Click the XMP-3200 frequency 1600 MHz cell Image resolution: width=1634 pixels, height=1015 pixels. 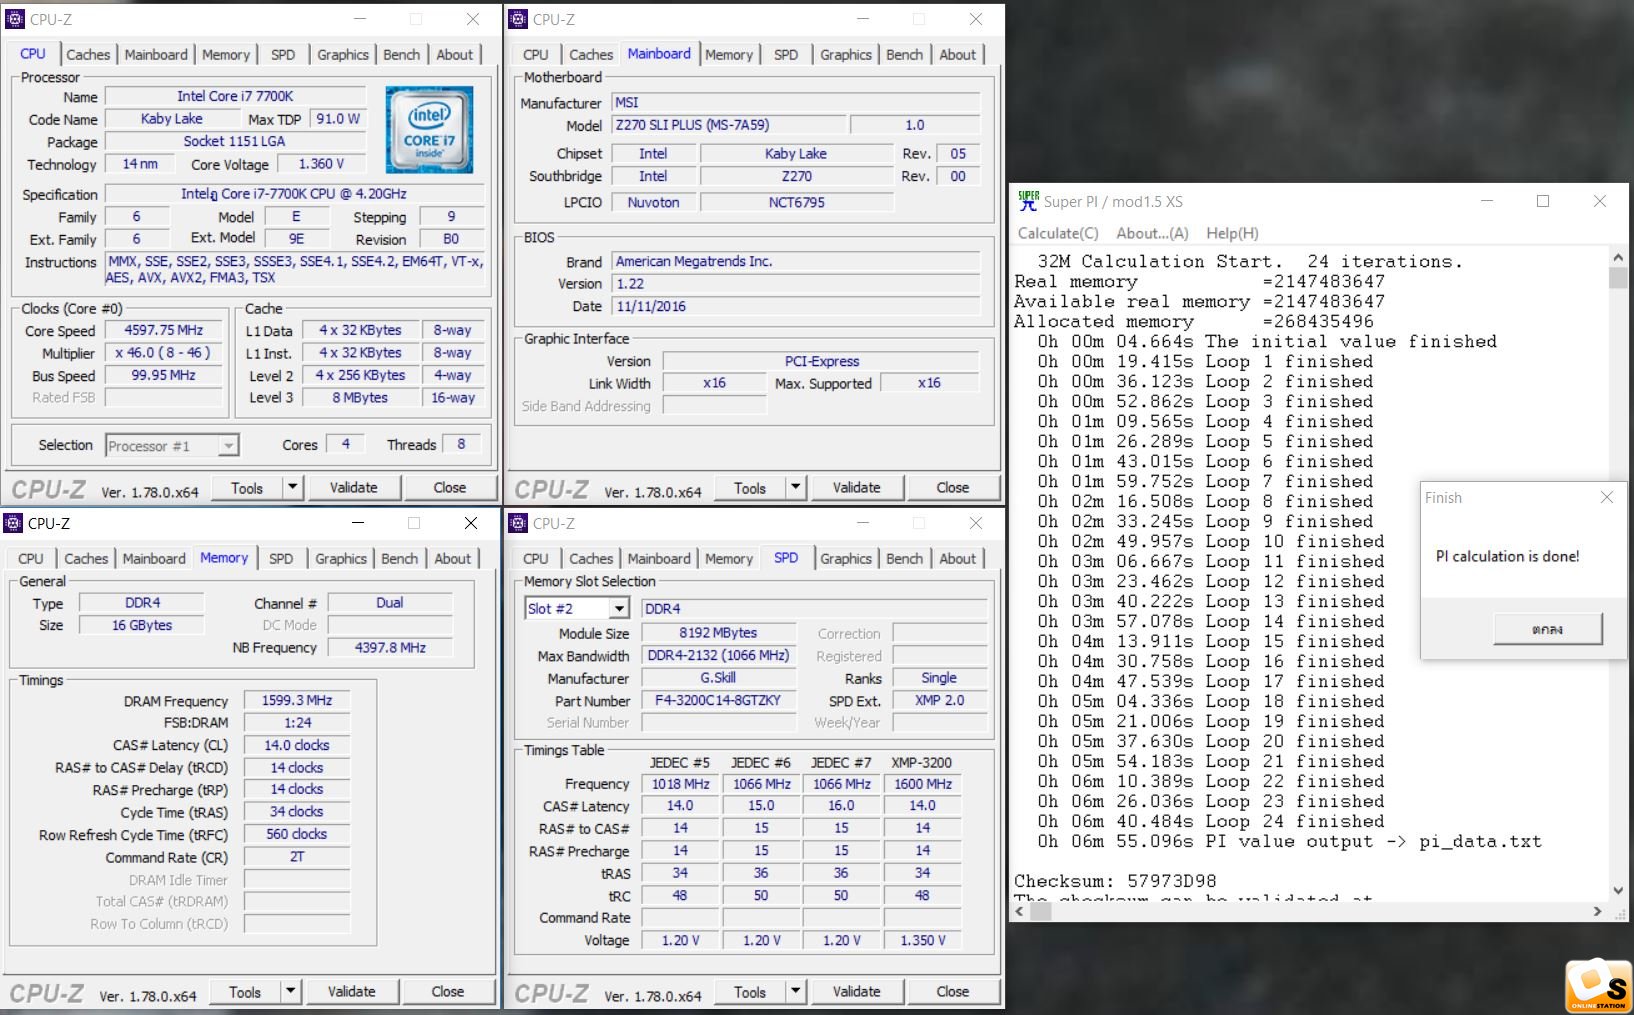(x=922, y=784)
